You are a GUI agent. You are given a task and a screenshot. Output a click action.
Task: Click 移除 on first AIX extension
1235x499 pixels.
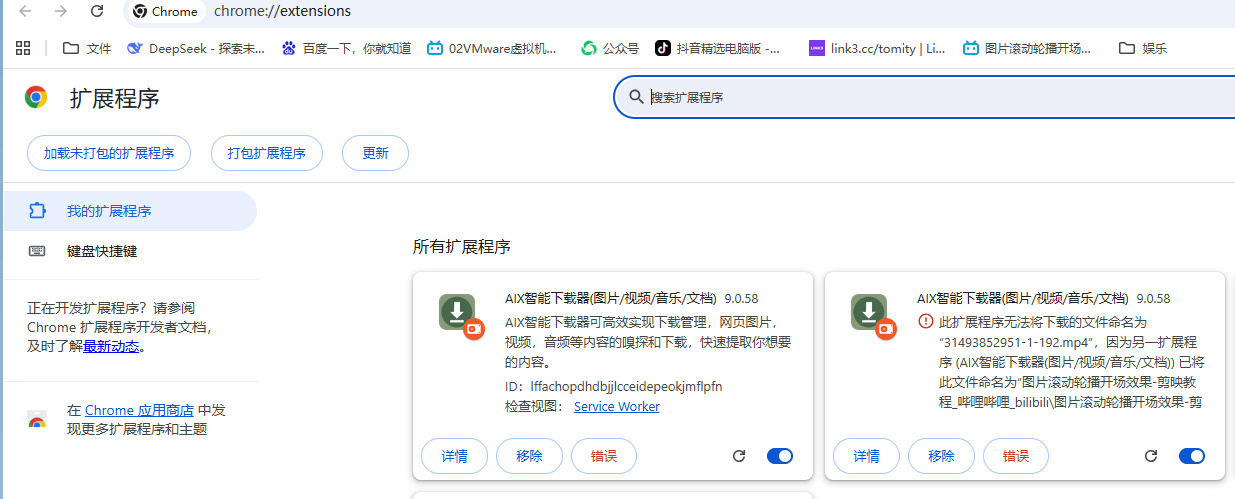click(529, 456)
